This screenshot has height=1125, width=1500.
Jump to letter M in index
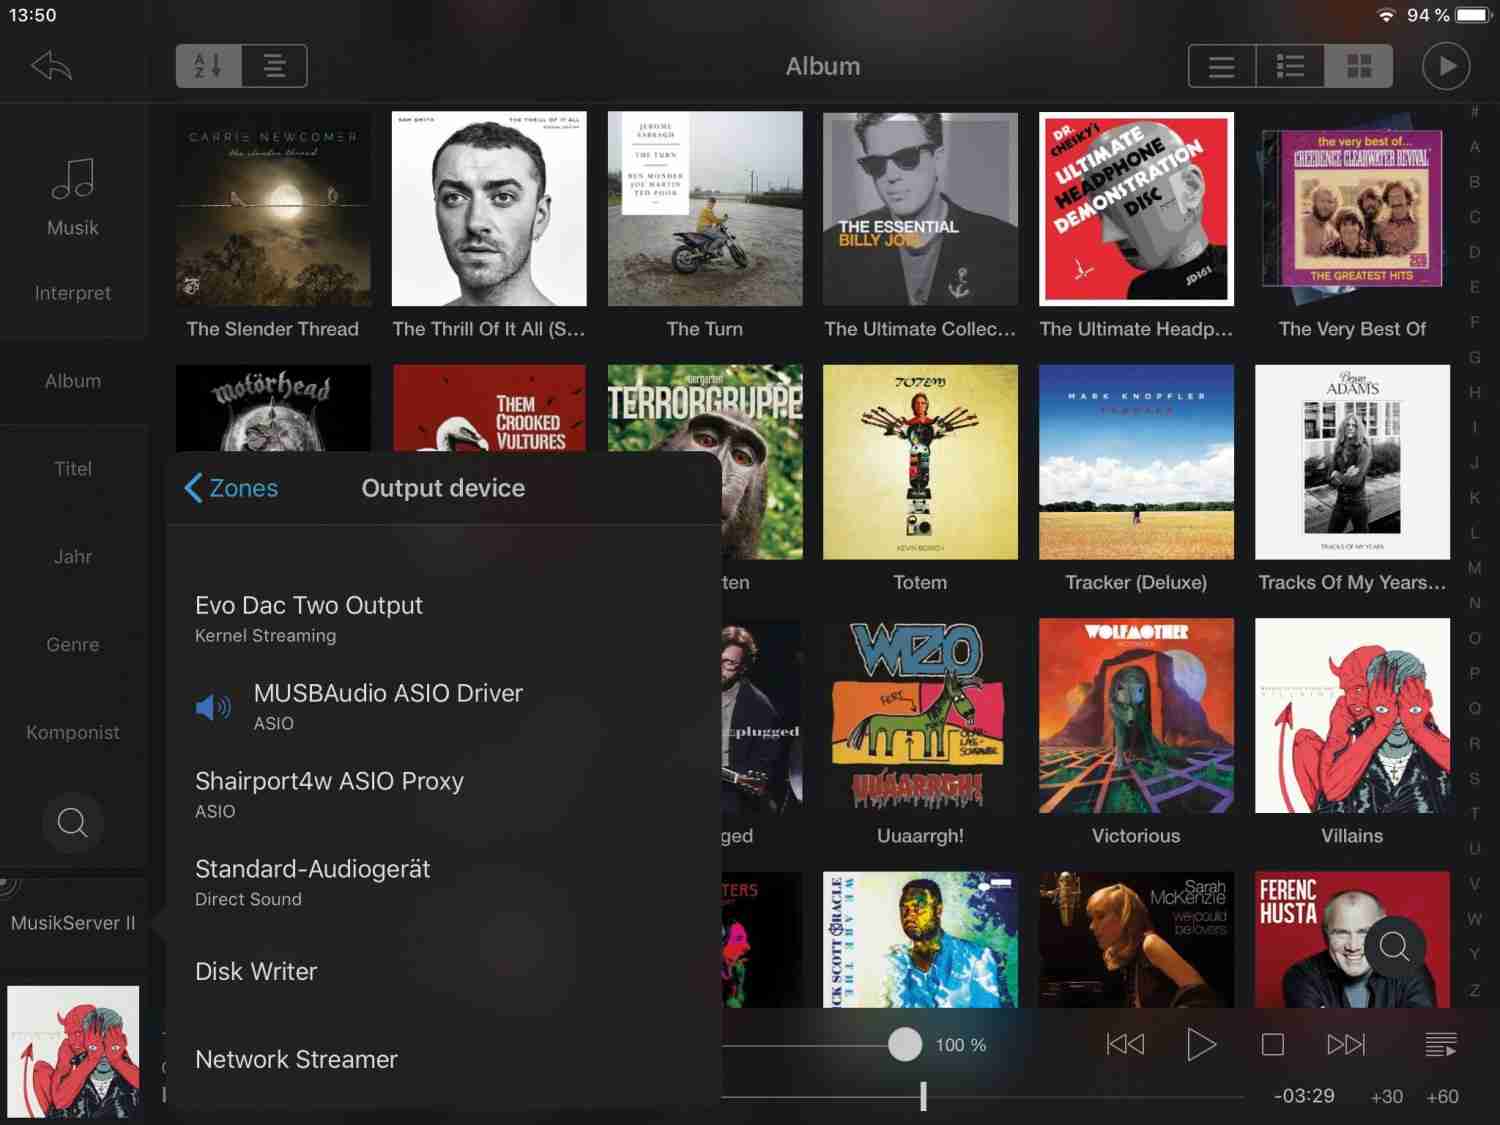pyautogui.click(x=1474, y=568)
